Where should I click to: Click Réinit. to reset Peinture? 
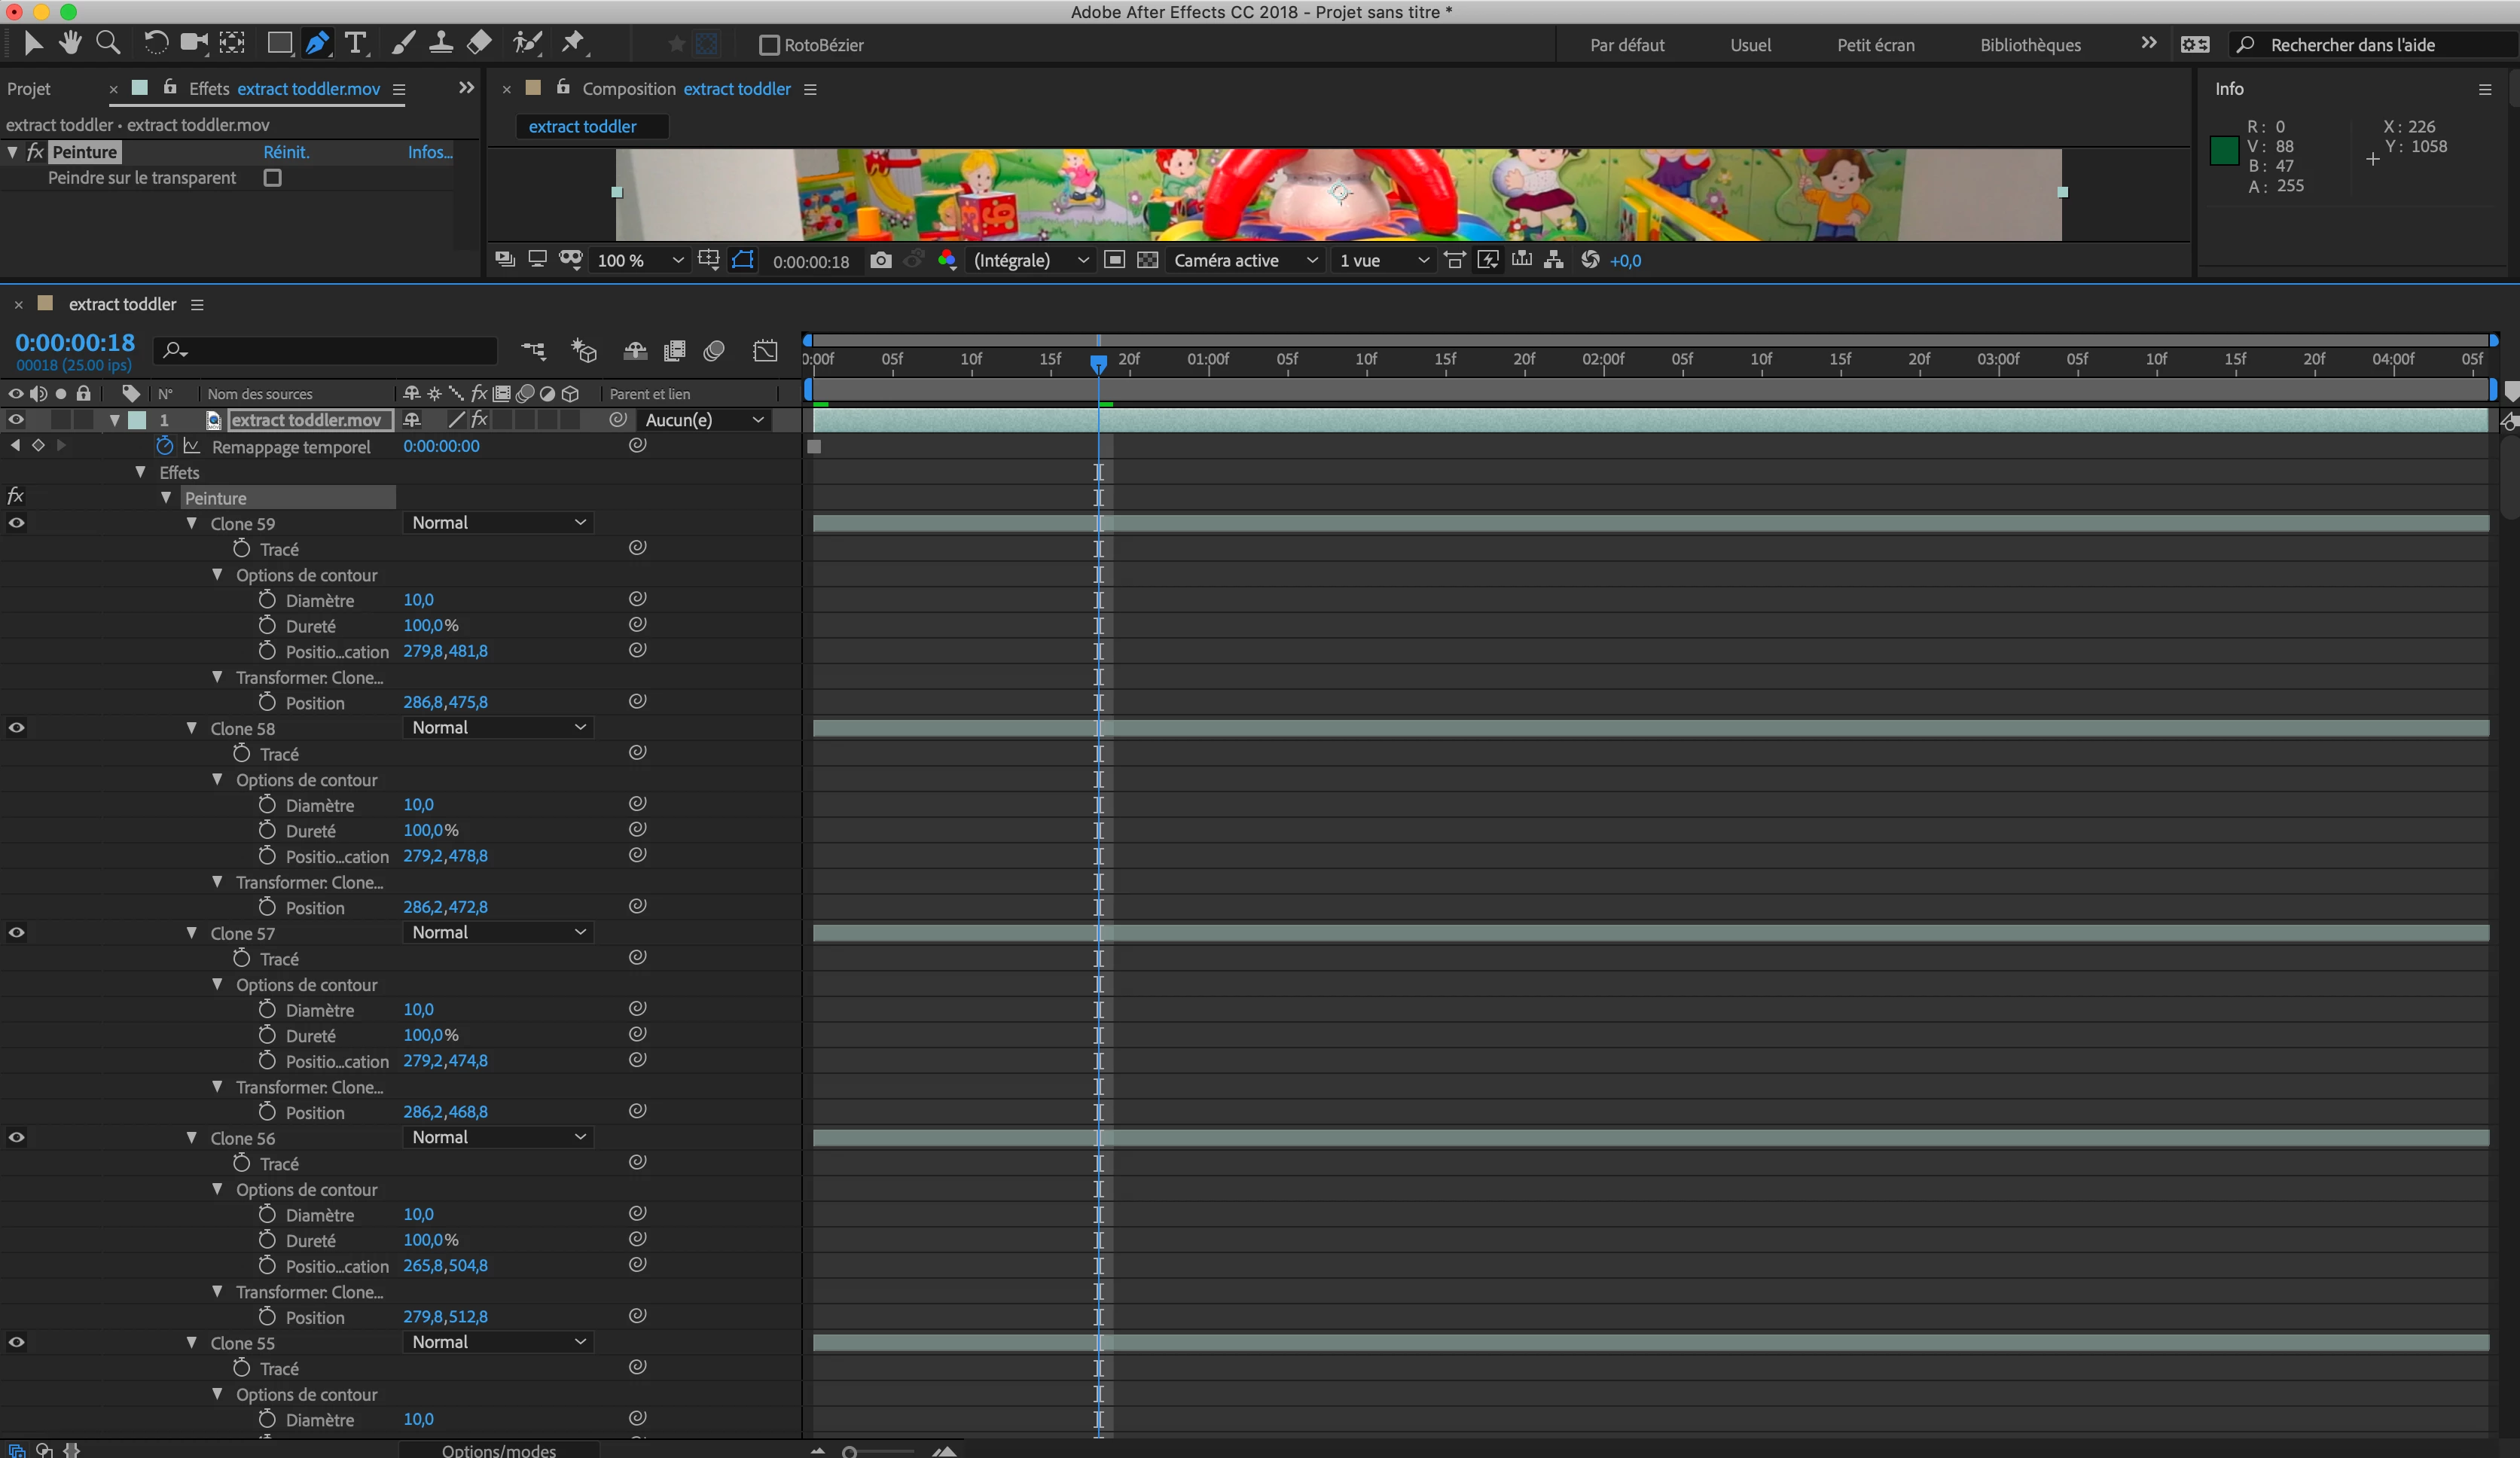(286, 152)
